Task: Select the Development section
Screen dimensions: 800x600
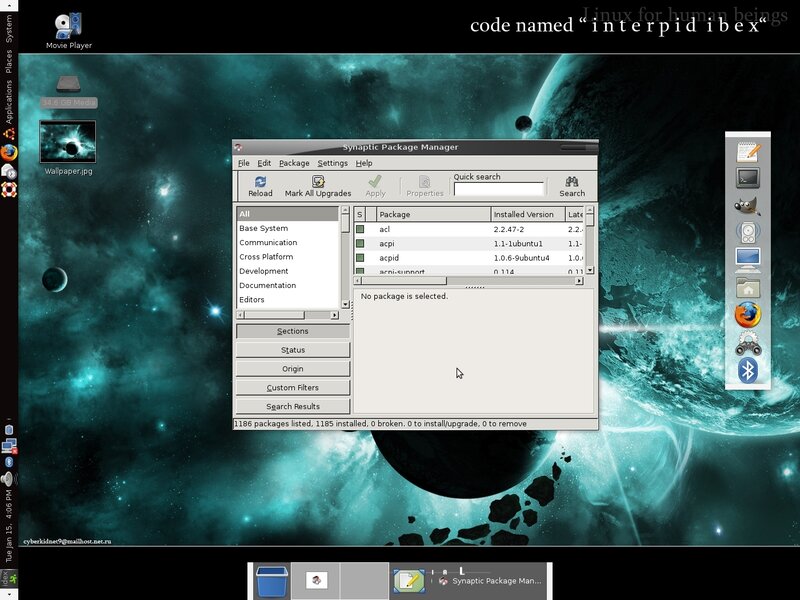Action: click(287, 271)
